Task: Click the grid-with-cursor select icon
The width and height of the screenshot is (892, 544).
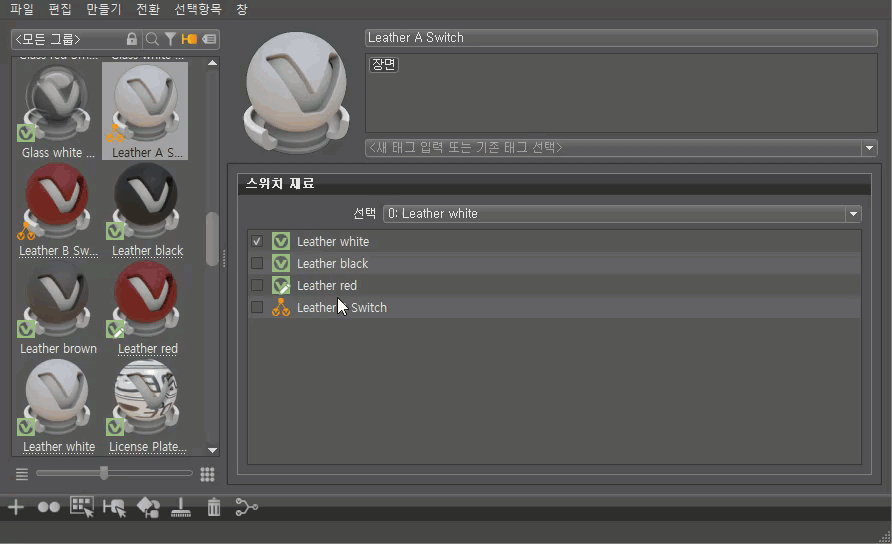Action: [82, 507]
